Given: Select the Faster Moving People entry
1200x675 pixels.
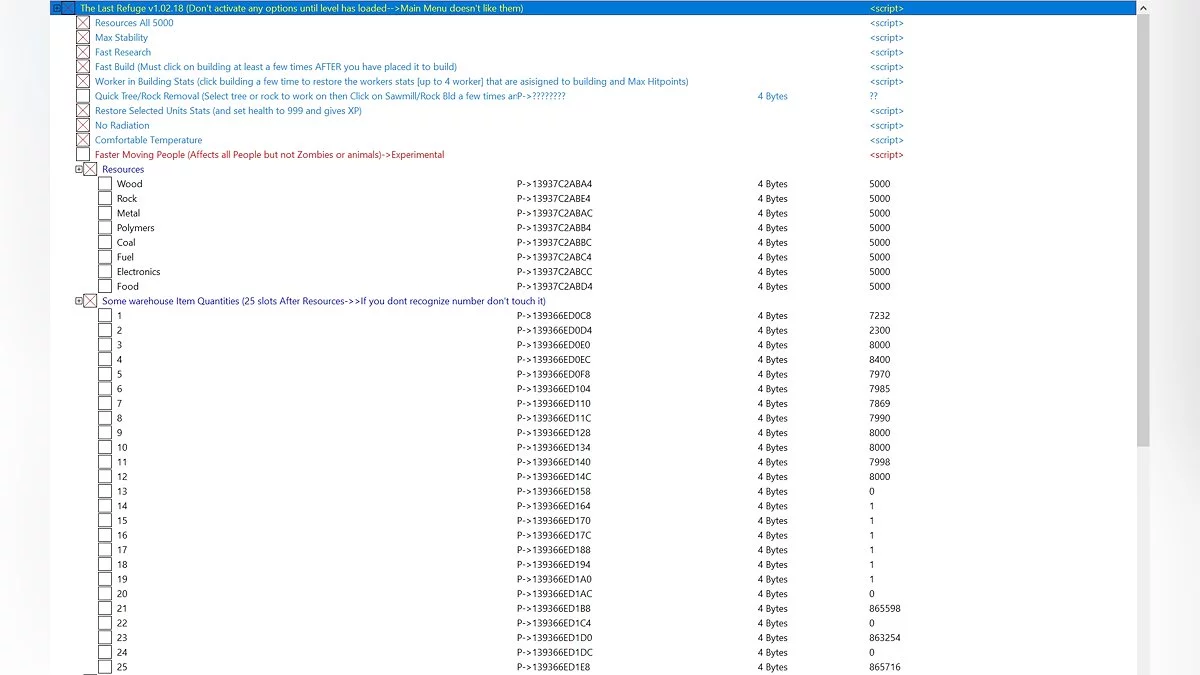Looking at the screenshot, I should pos(269,155).
